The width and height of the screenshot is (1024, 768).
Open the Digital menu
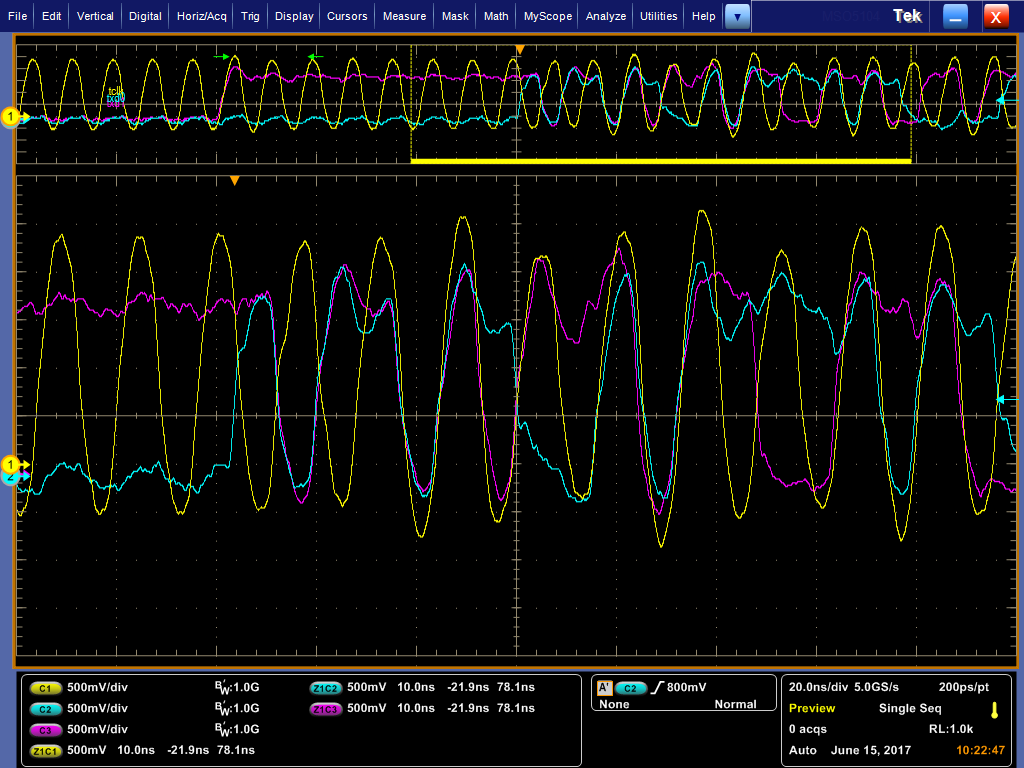144,16
